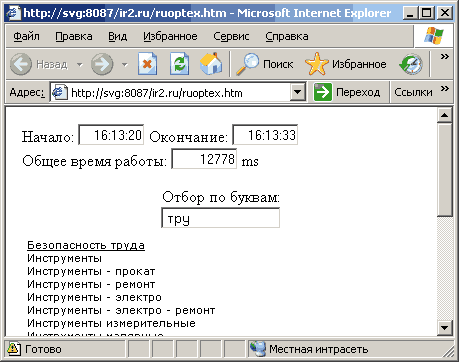459x362 pixels.
Task: Open the Правка menu
Action: pyautogui.click(x=74, y=36)
